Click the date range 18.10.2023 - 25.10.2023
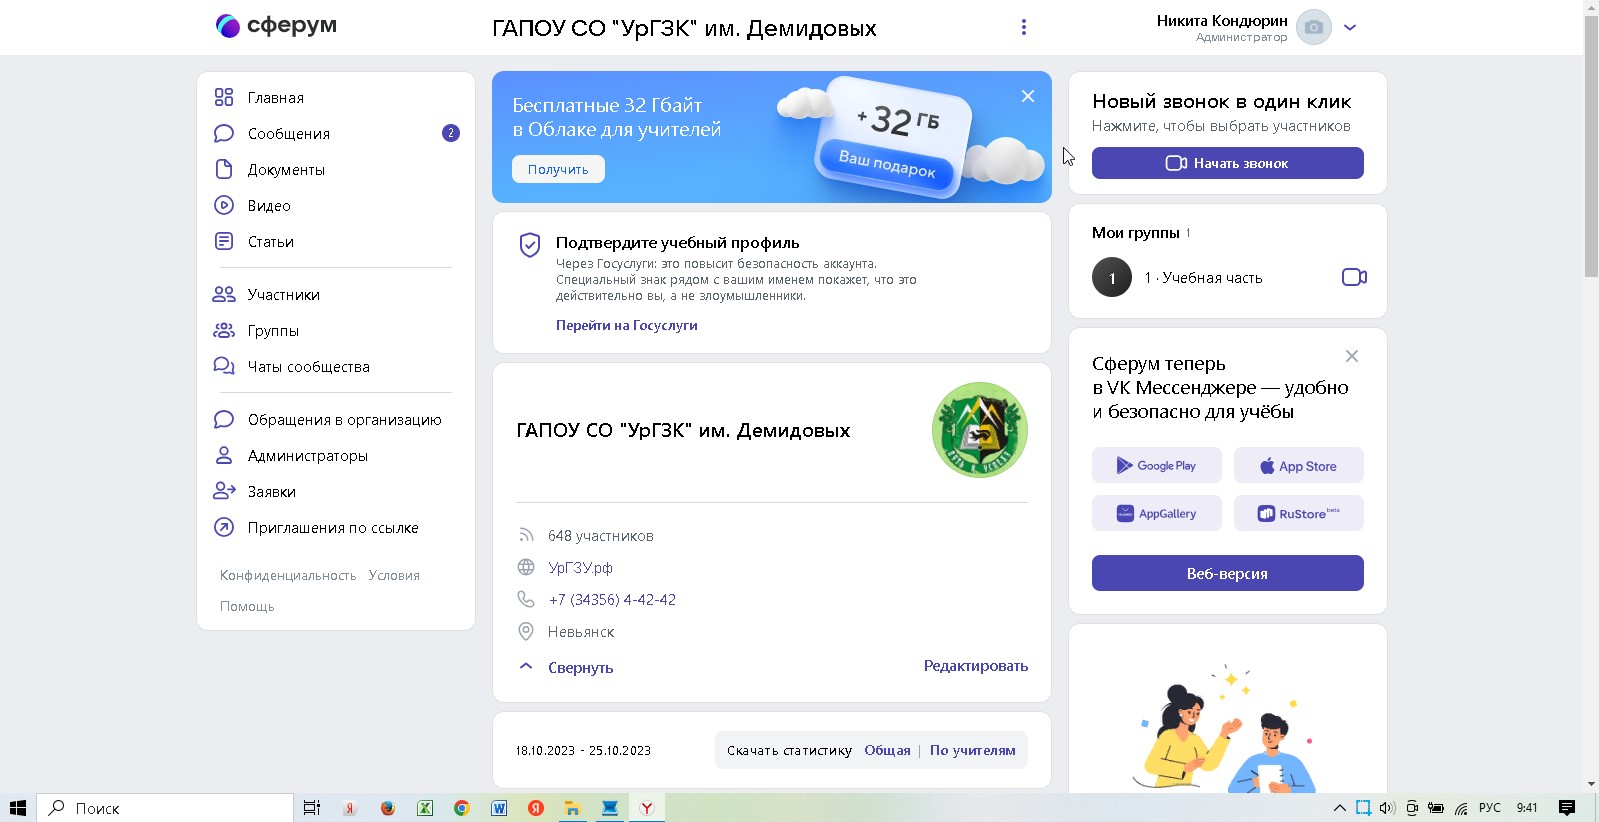The image size is (1599, 822). pos(583,751)
